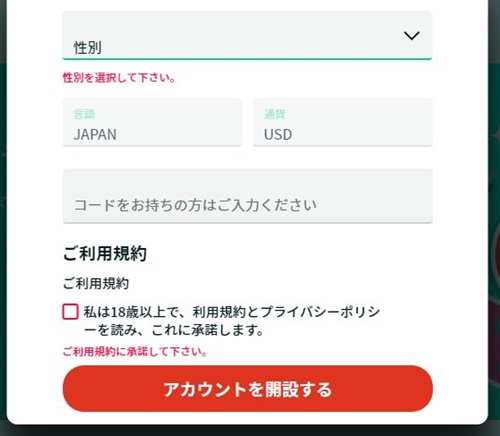Click the アカウントを開設する button
The height and width of the screenshot is (436, 500).
coord(247,389)
